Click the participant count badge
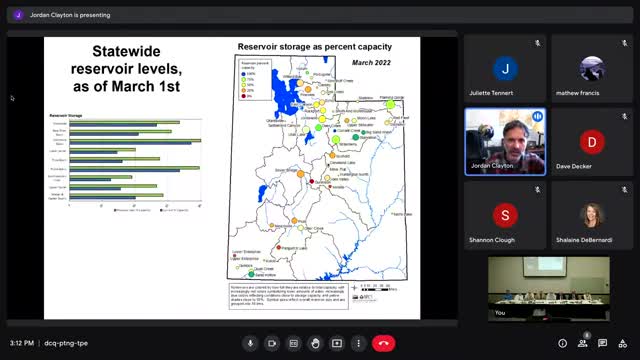Screen dimensions: 640x360 pyautogui.click(x=587, y=335)
